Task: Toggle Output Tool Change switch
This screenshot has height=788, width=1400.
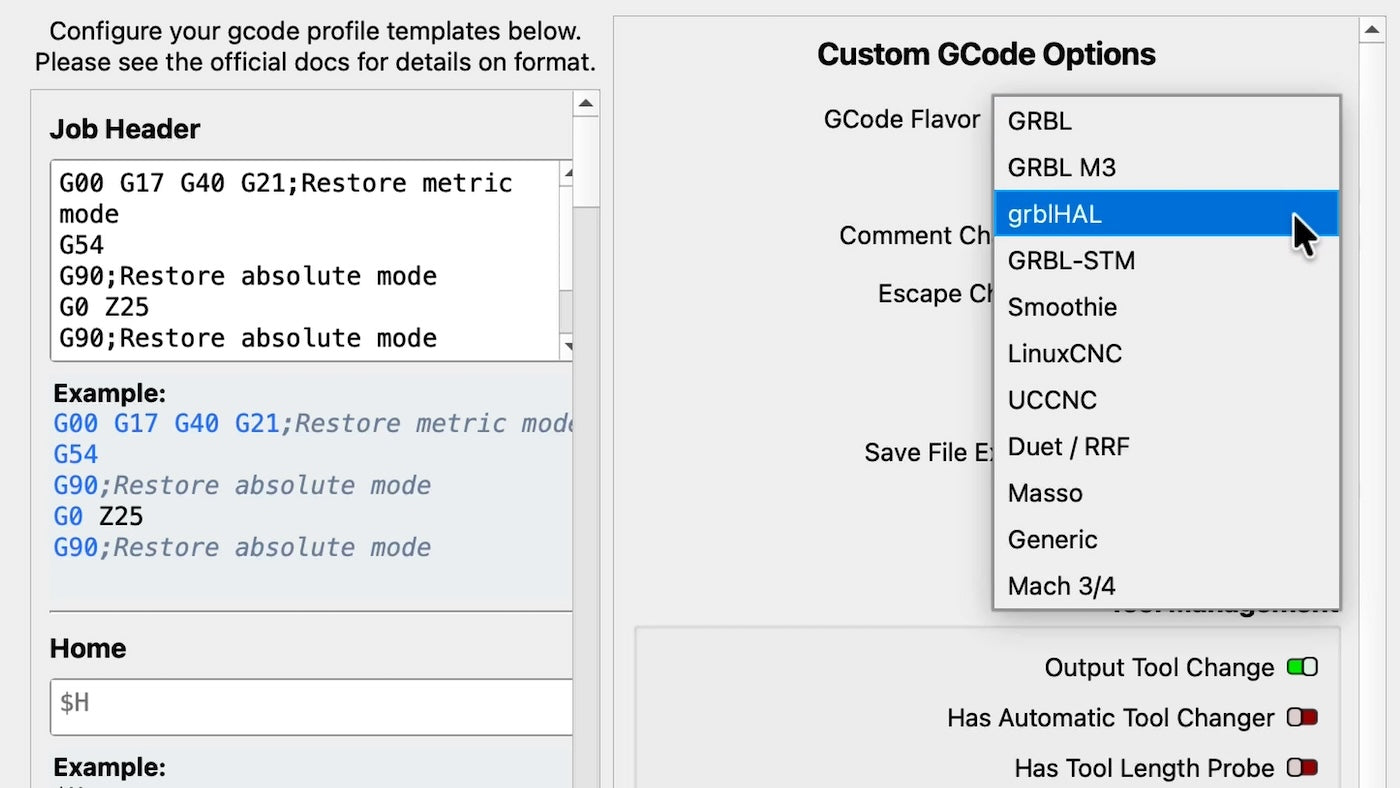Action: tap(1302, 667)
